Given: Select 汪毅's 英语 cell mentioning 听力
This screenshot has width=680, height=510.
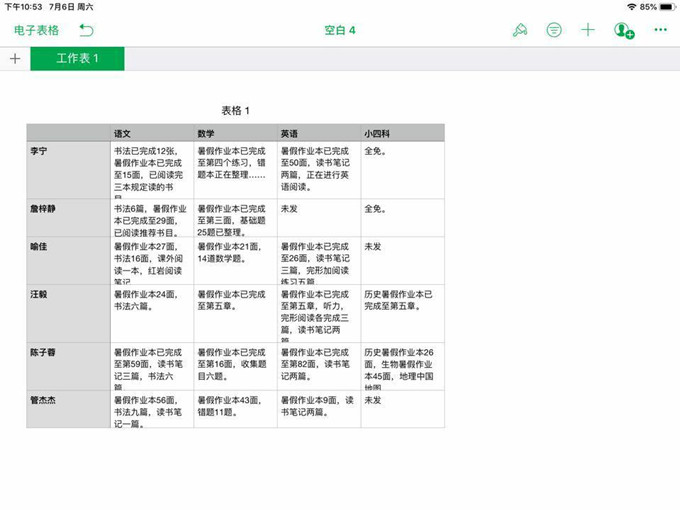Looking at the screenshot, I should click(319, 314).
